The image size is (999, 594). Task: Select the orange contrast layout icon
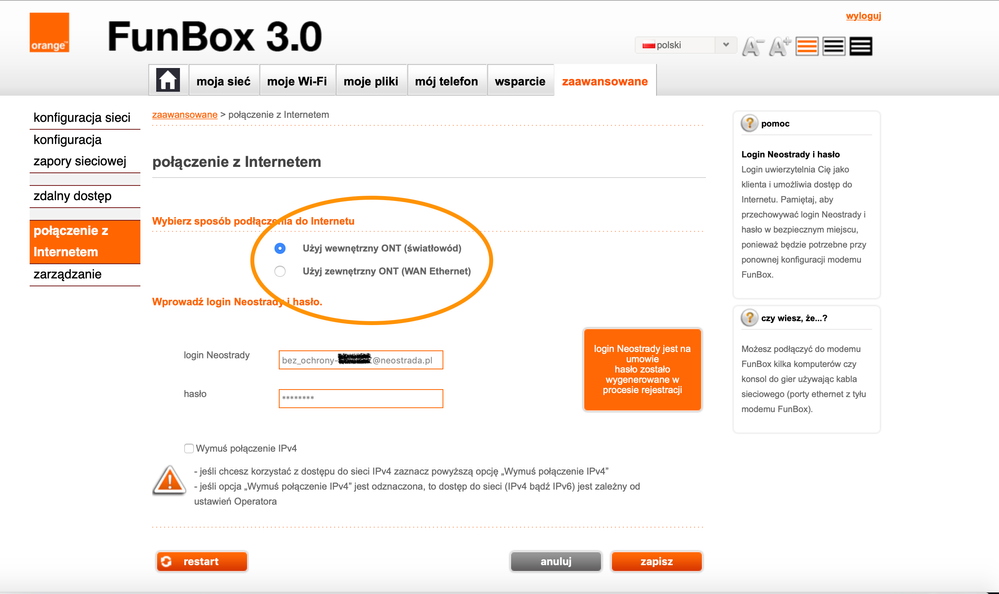click(807, 47)
